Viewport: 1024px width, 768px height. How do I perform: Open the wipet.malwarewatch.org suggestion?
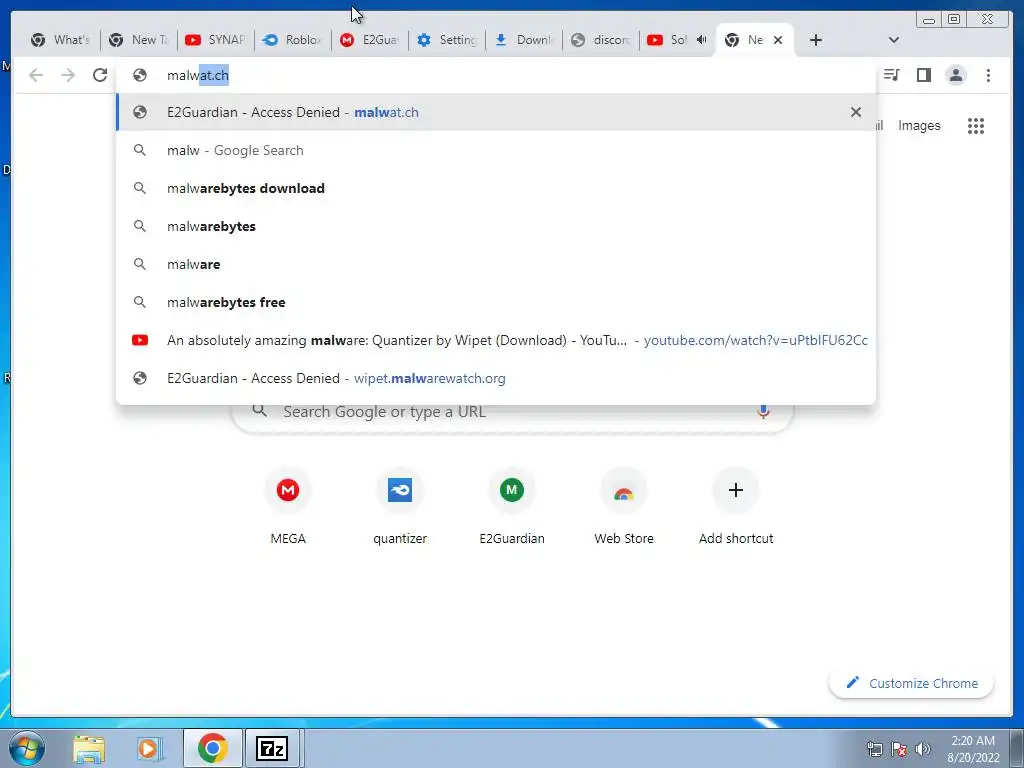click(496, 378)
